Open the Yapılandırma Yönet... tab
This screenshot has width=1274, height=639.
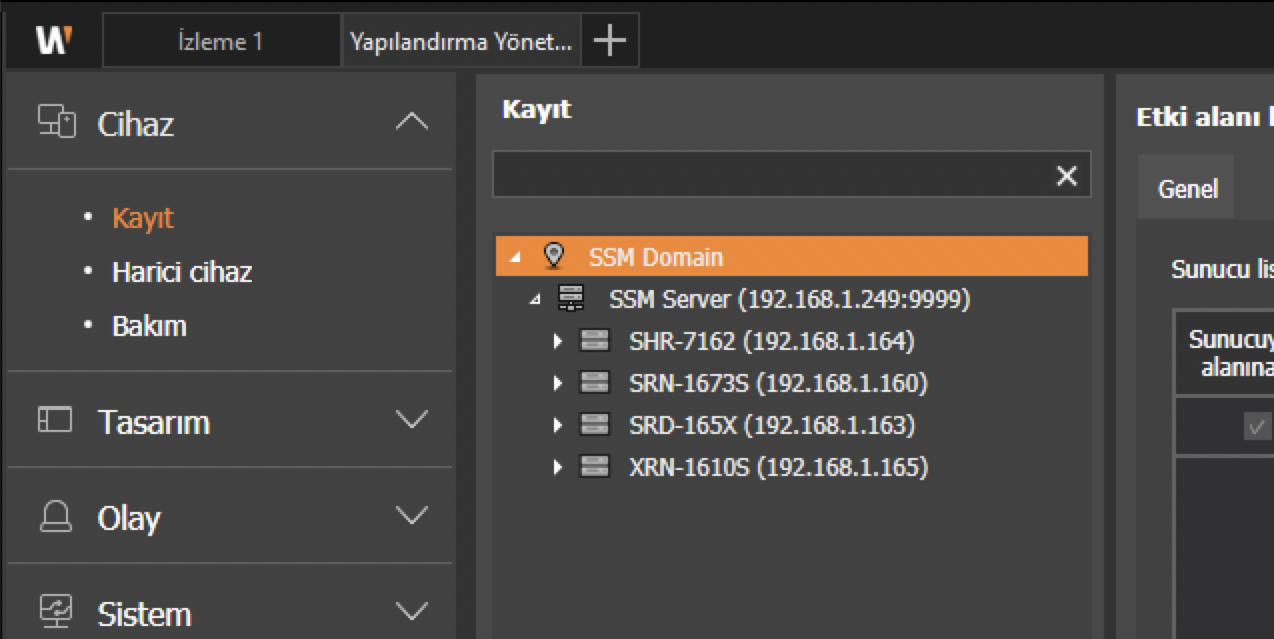pyautogui.click(x=461, y=41)
